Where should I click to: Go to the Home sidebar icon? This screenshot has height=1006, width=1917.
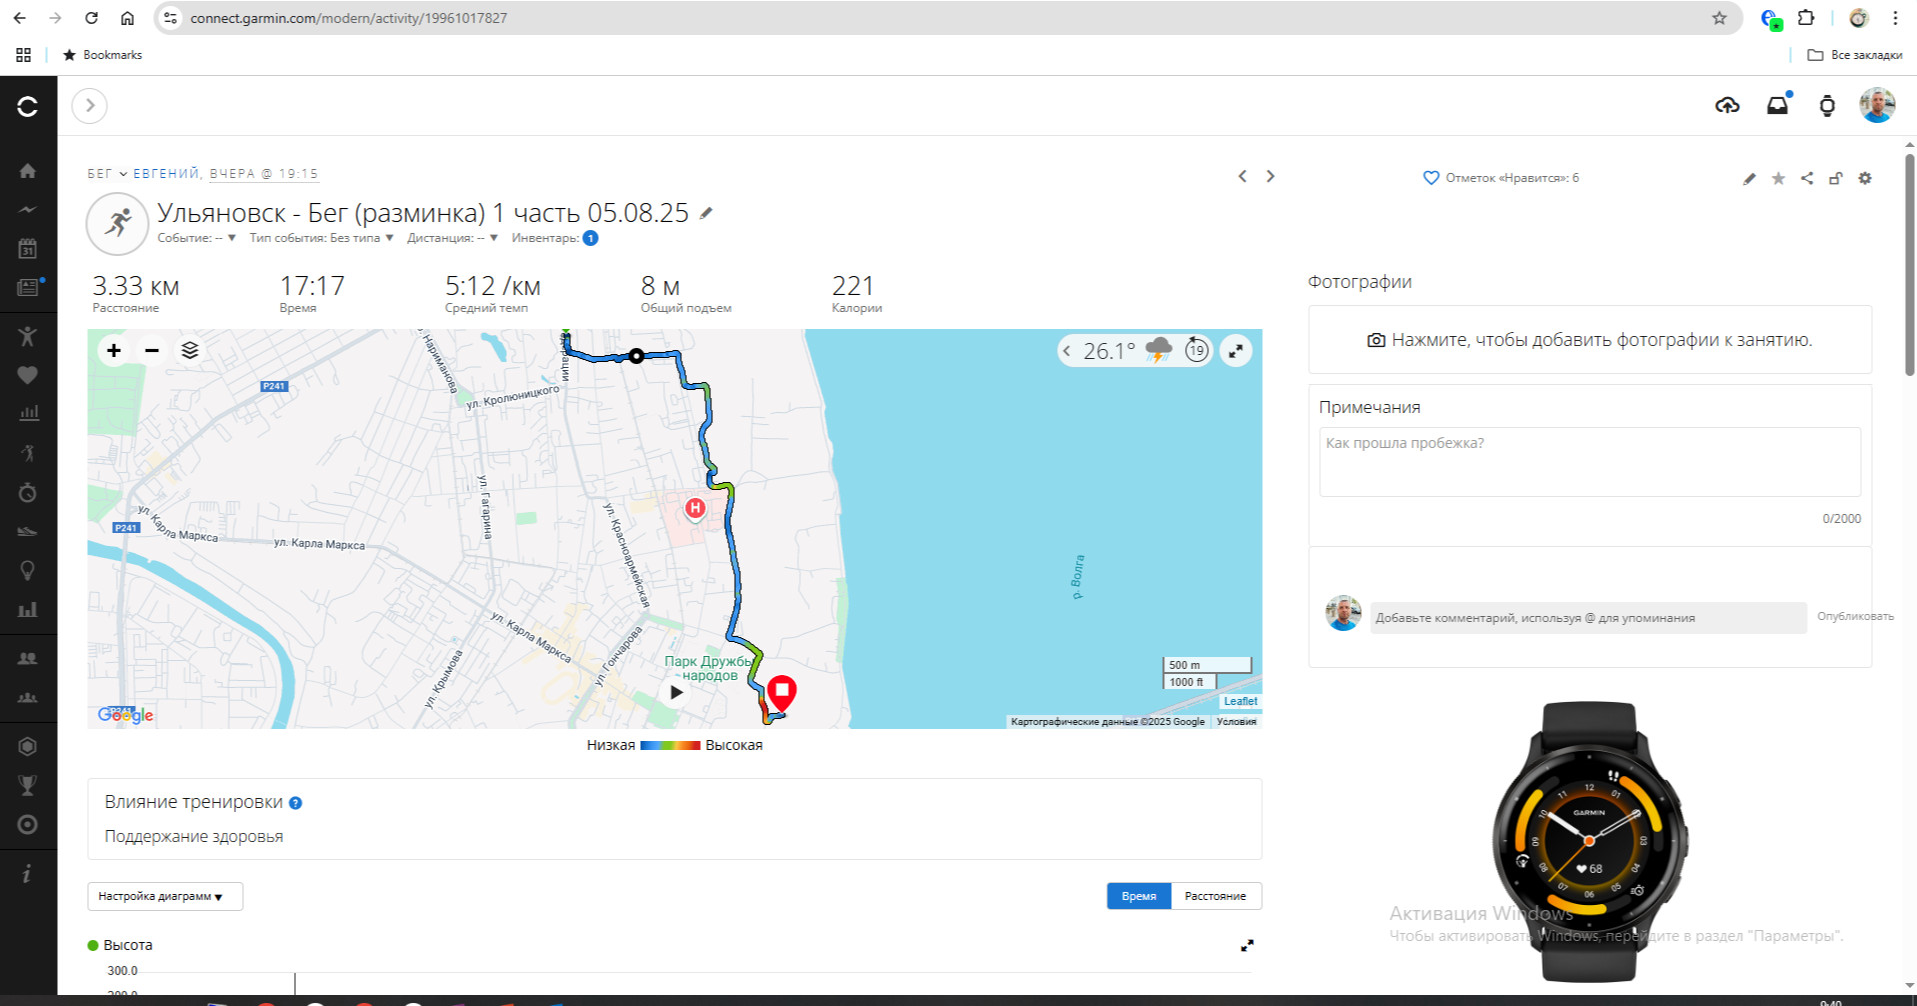click(x=28, y=171)
